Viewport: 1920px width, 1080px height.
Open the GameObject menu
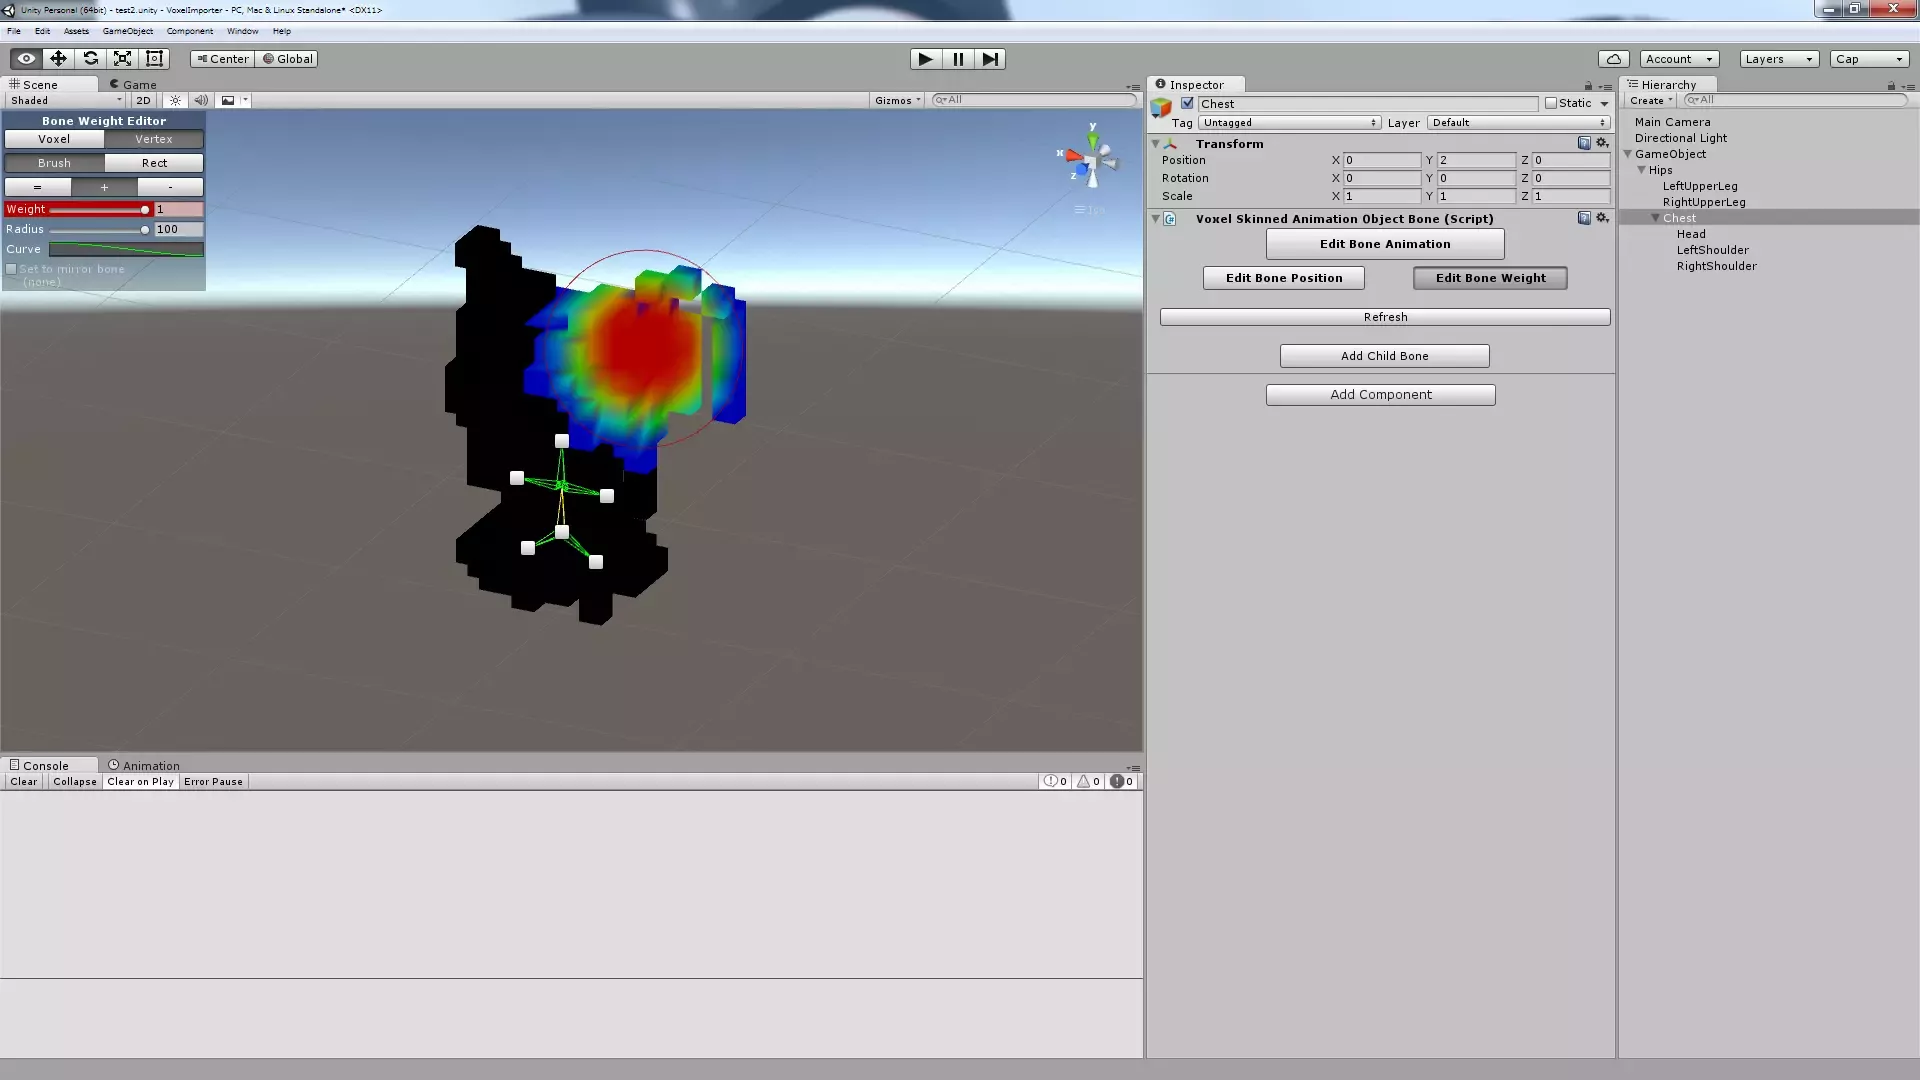127,31
